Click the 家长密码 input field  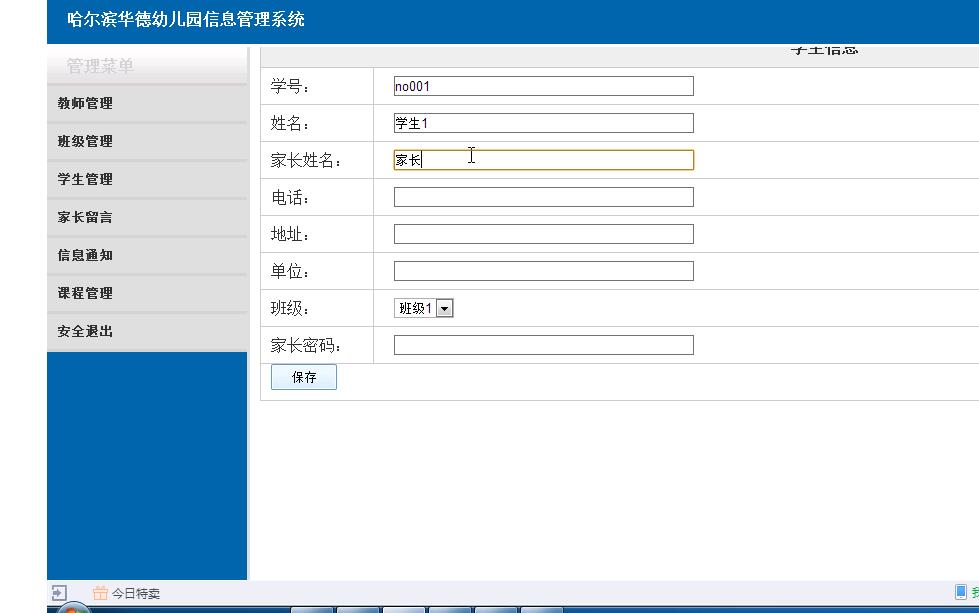[x=543, y=345]
